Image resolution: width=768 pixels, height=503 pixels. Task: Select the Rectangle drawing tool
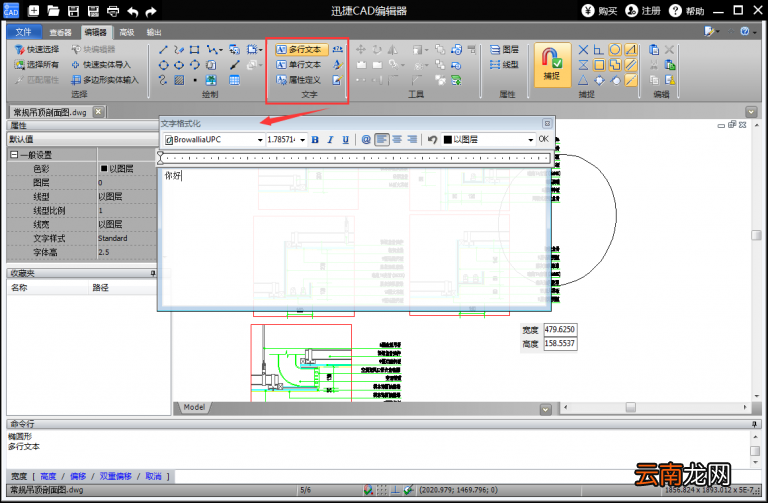point(194,49)
